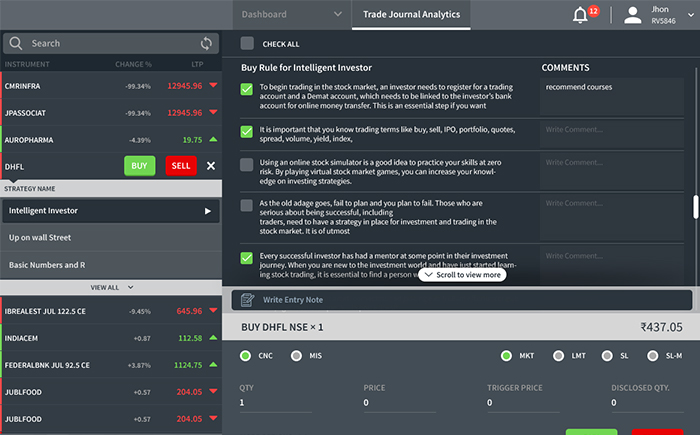Toggle the CHECK ALL checkbox
Image resolution: width=700 pixels, height=435 pixels.
247,44
